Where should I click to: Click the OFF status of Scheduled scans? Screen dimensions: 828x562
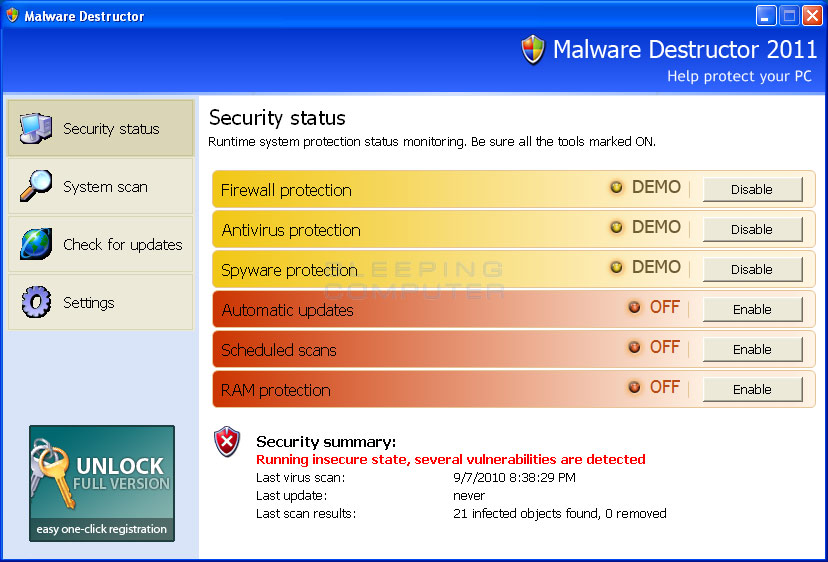click(664, 347)
